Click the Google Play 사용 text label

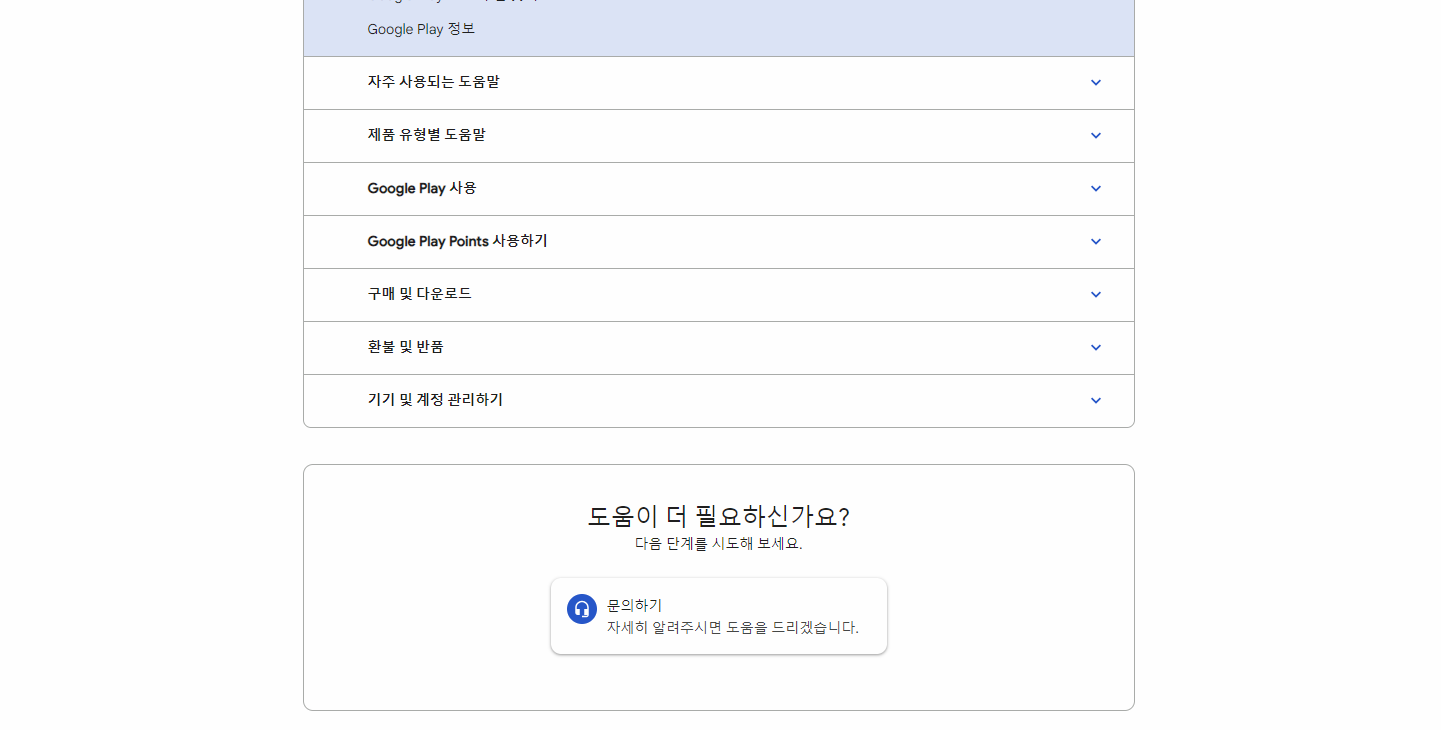(419, 188)
